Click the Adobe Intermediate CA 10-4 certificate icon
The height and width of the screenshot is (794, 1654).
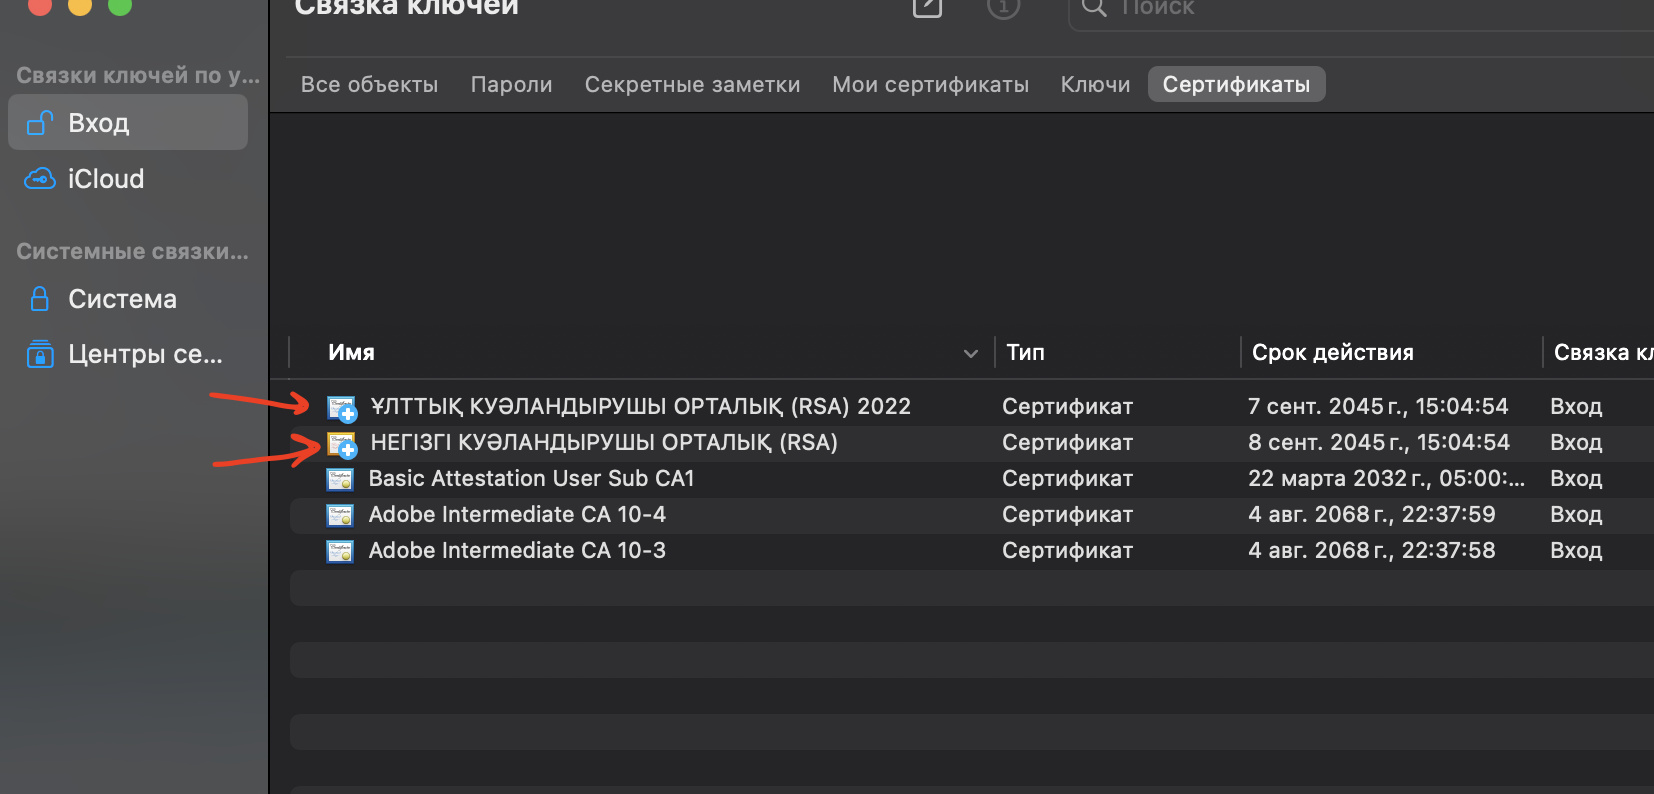tap(340, 515)
